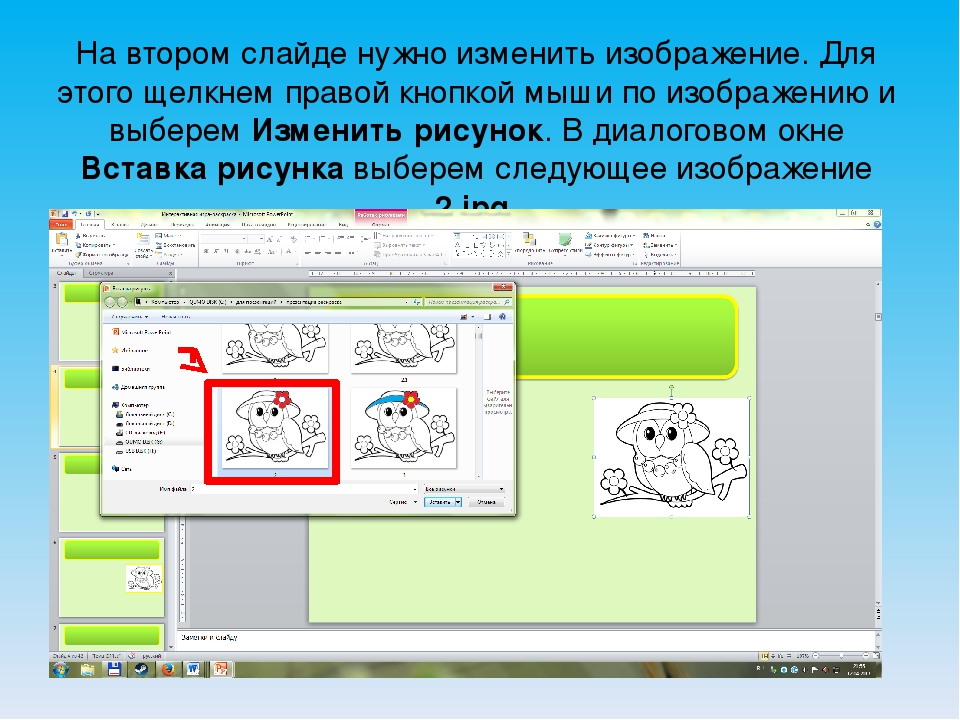Viewport: 960px width, 720px height.
Task: Click New Folder in the dialog toolbar
Action: click(x=176, y=317)
